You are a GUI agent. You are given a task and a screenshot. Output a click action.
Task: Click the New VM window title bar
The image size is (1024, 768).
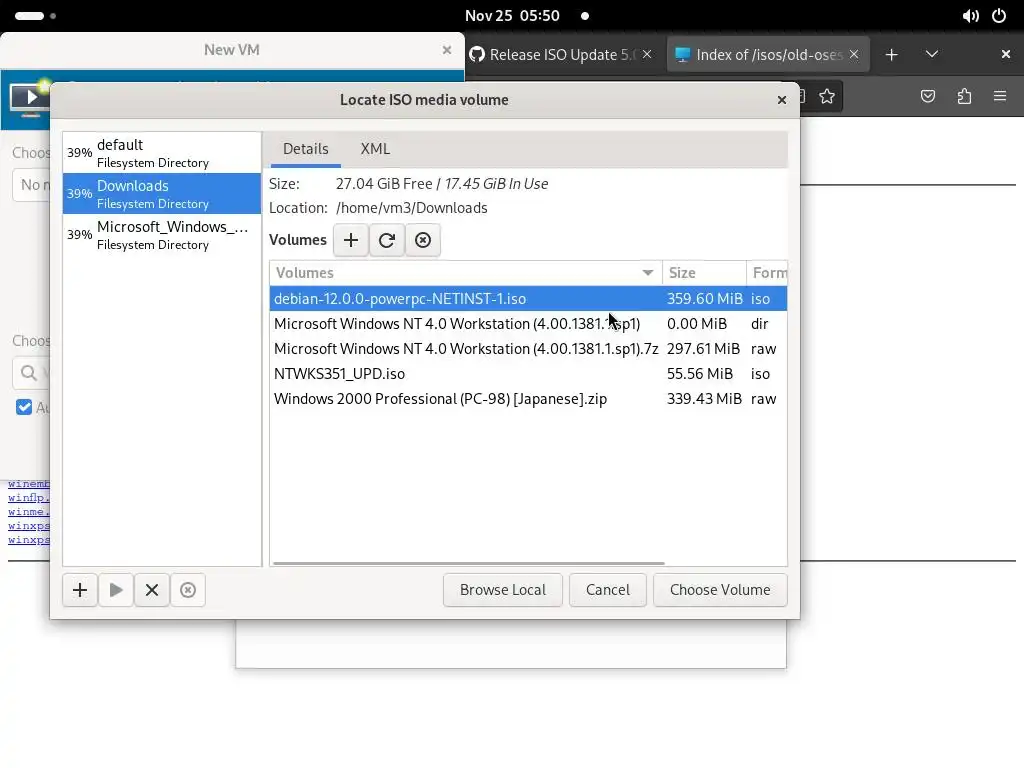[x=232, y=50]
